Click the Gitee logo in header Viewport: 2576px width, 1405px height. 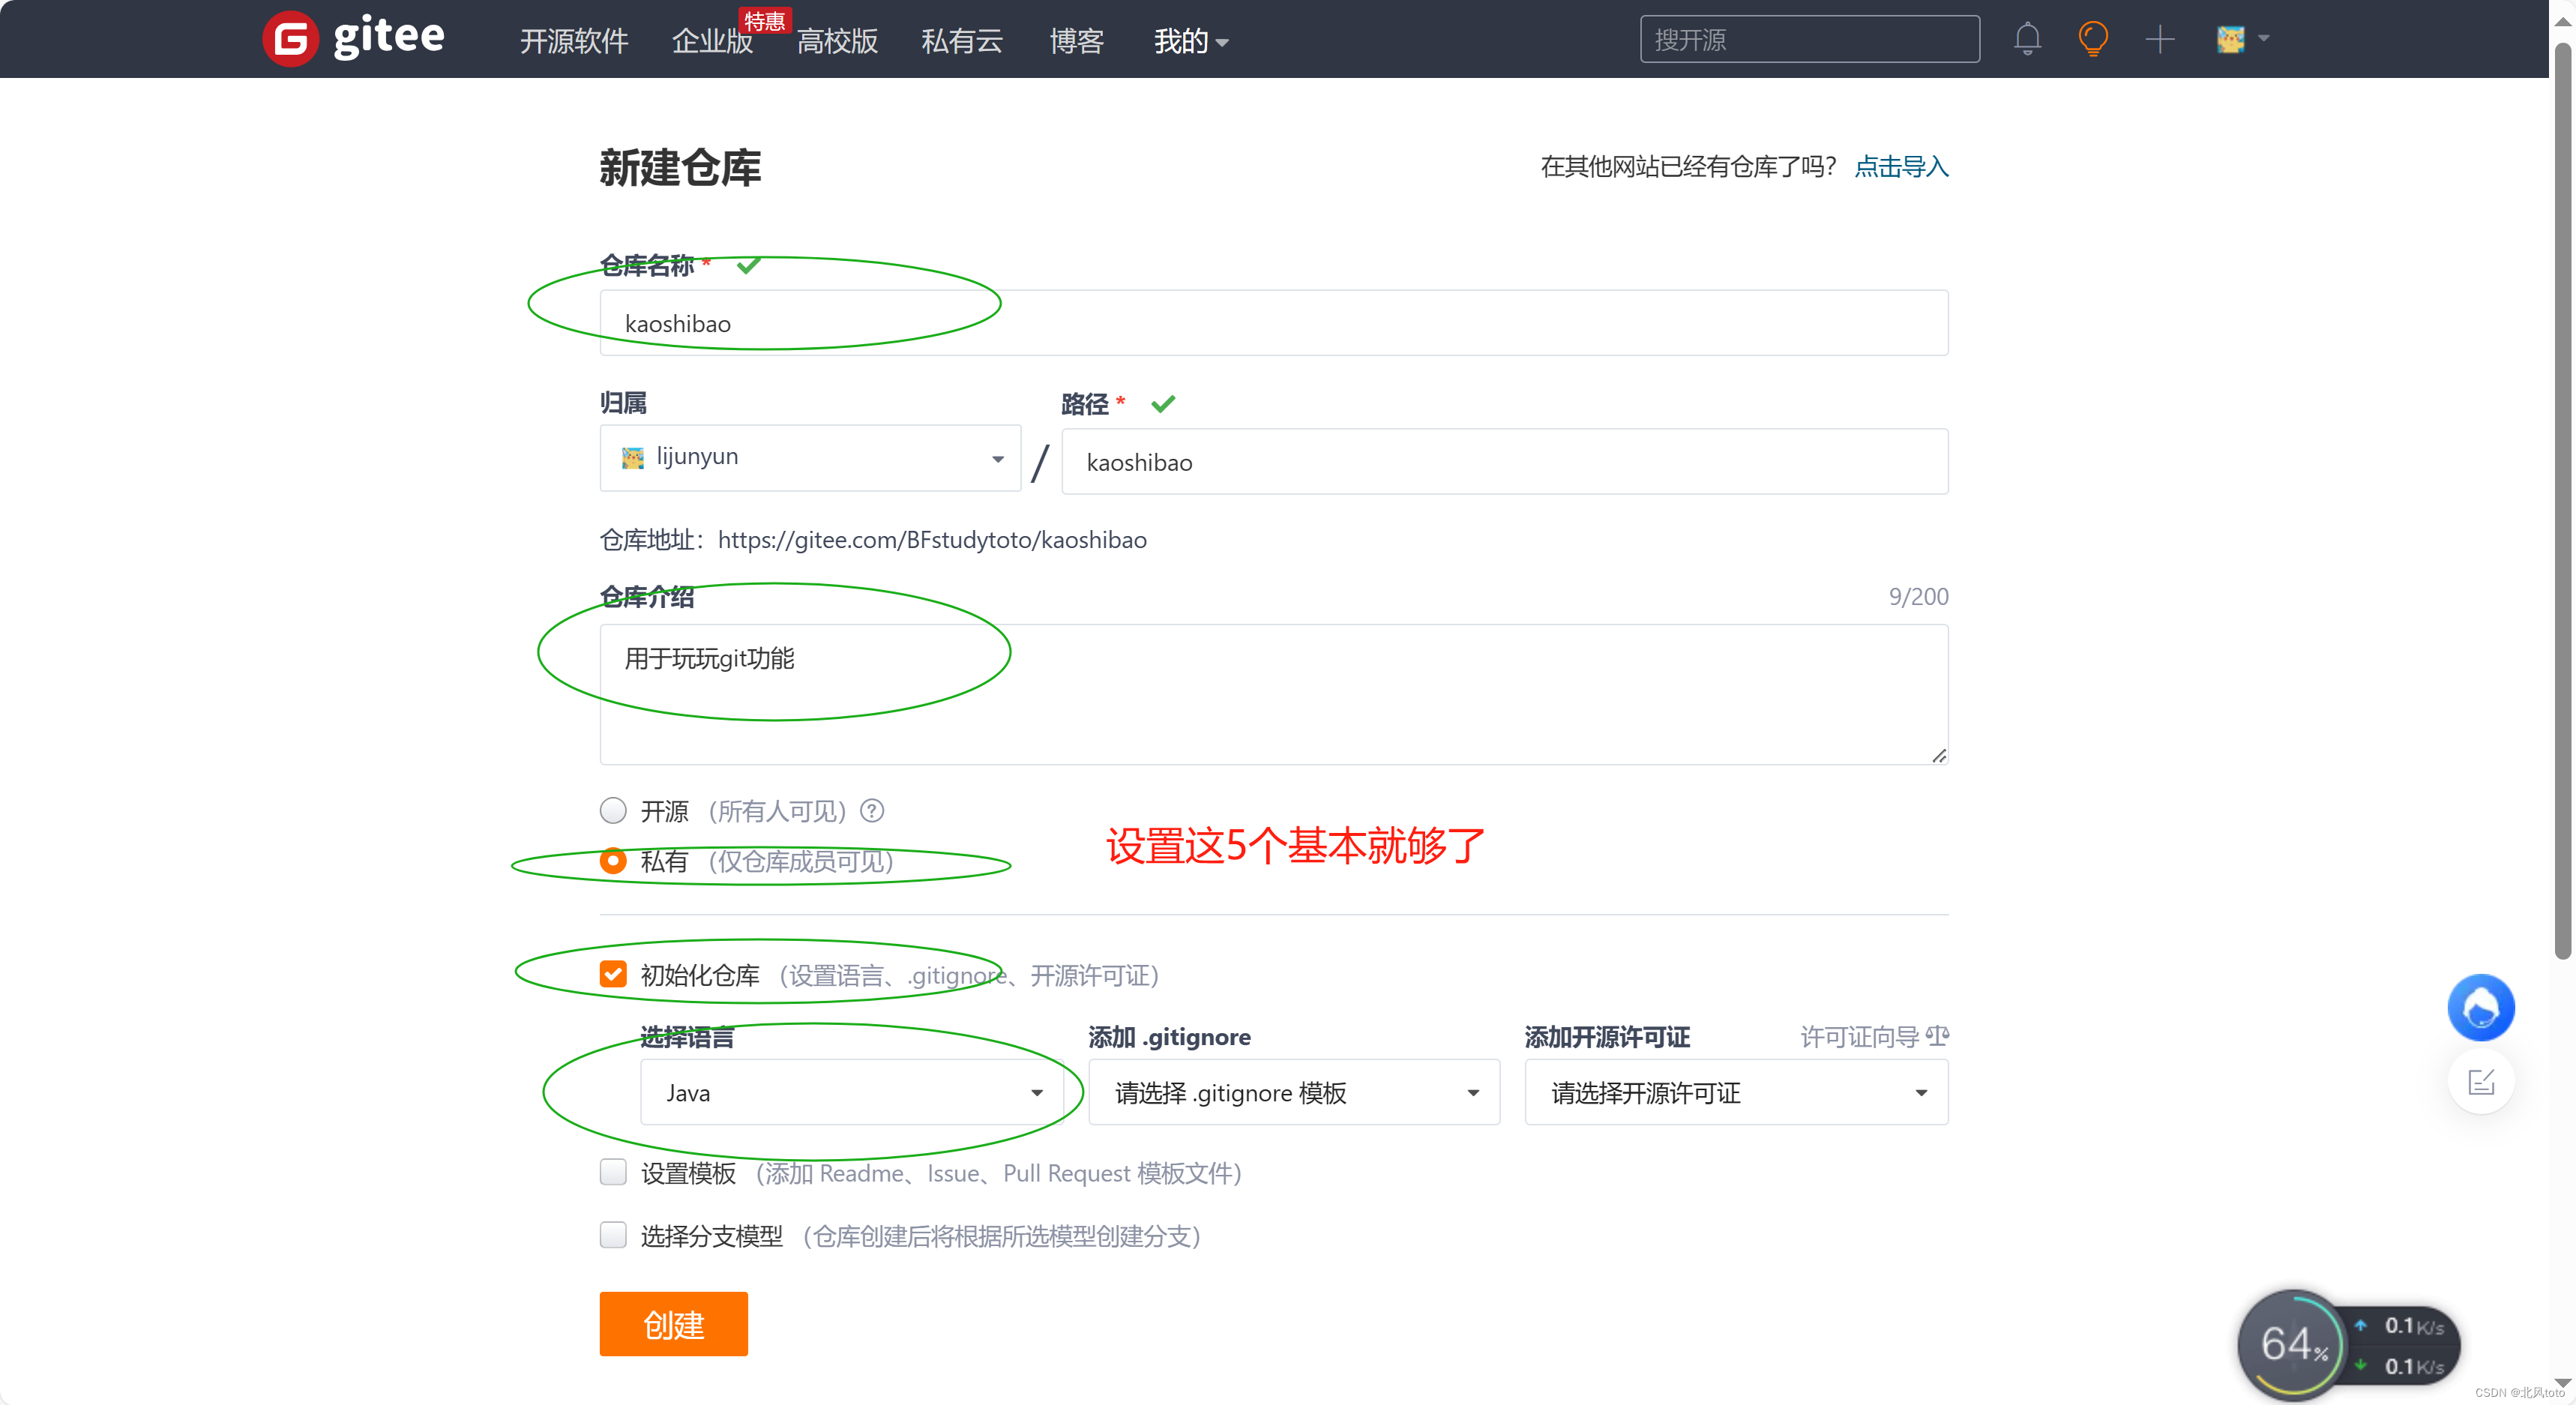353,38
